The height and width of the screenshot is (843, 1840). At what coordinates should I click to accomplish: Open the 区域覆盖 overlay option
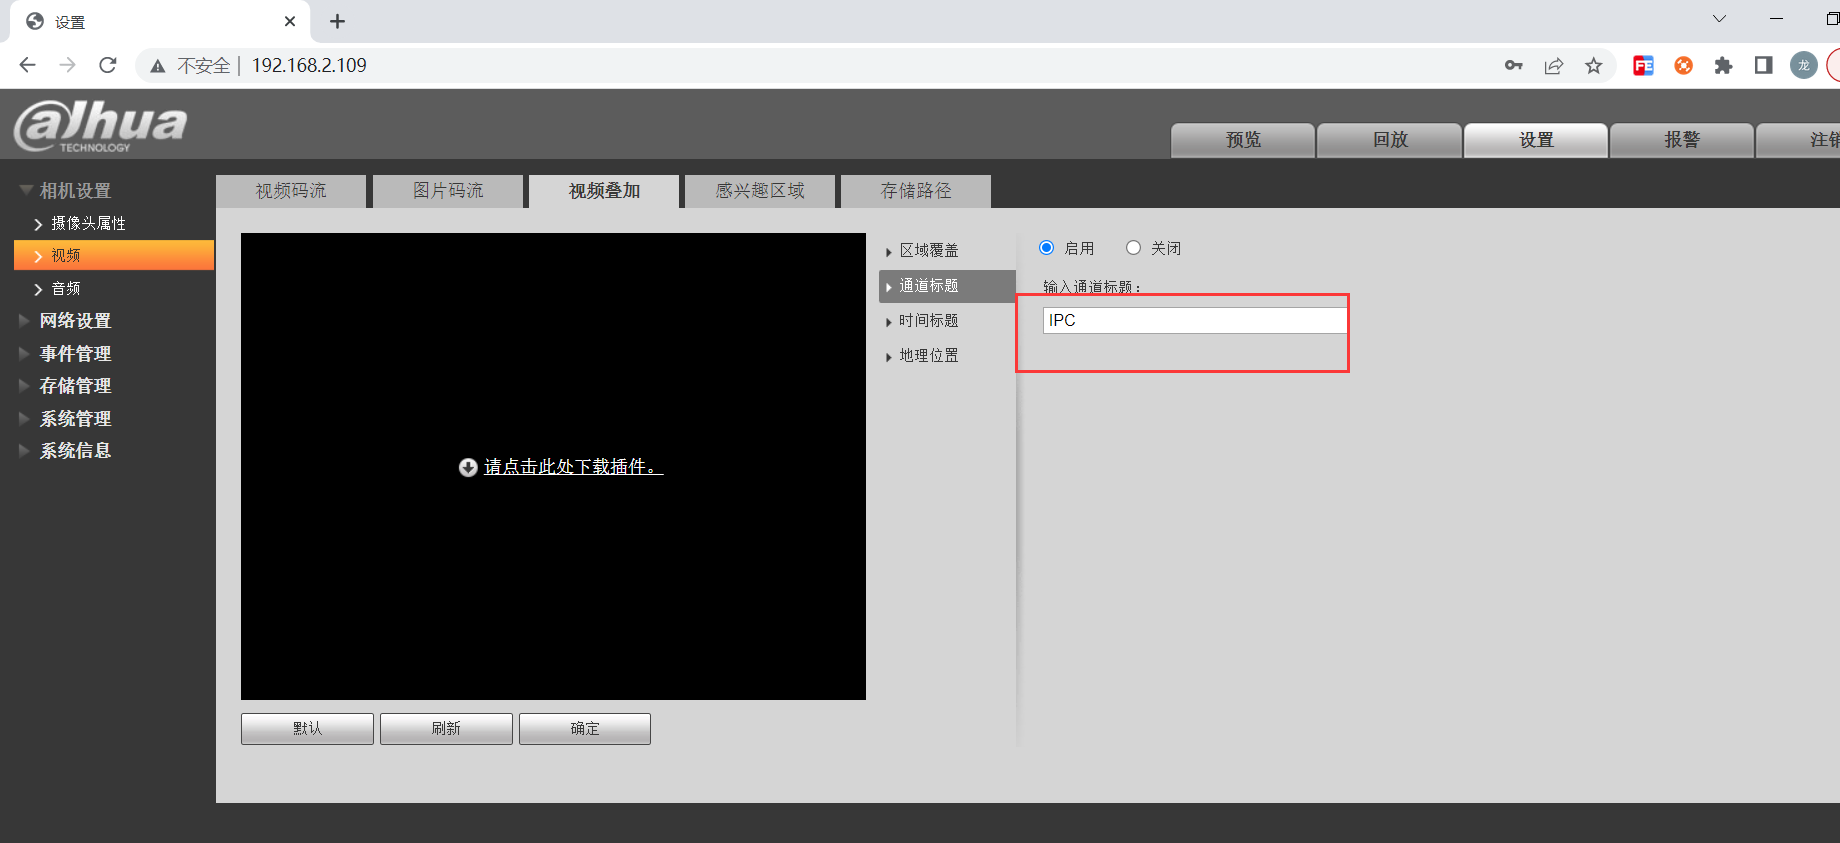tap(928, 250)
